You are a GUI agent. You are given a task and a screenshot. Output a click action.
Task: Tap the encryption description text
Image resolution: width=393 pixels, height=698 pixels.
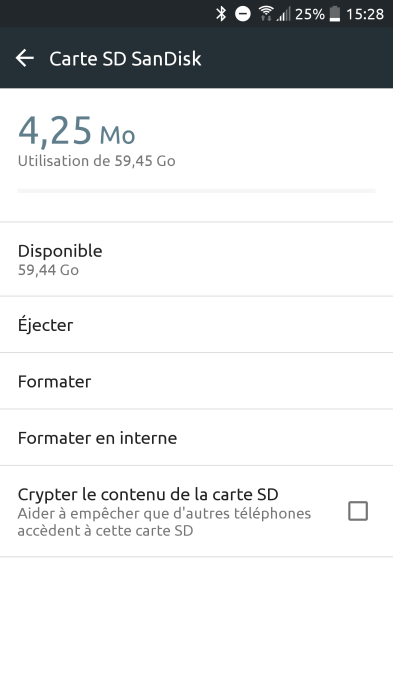[164, 522]
